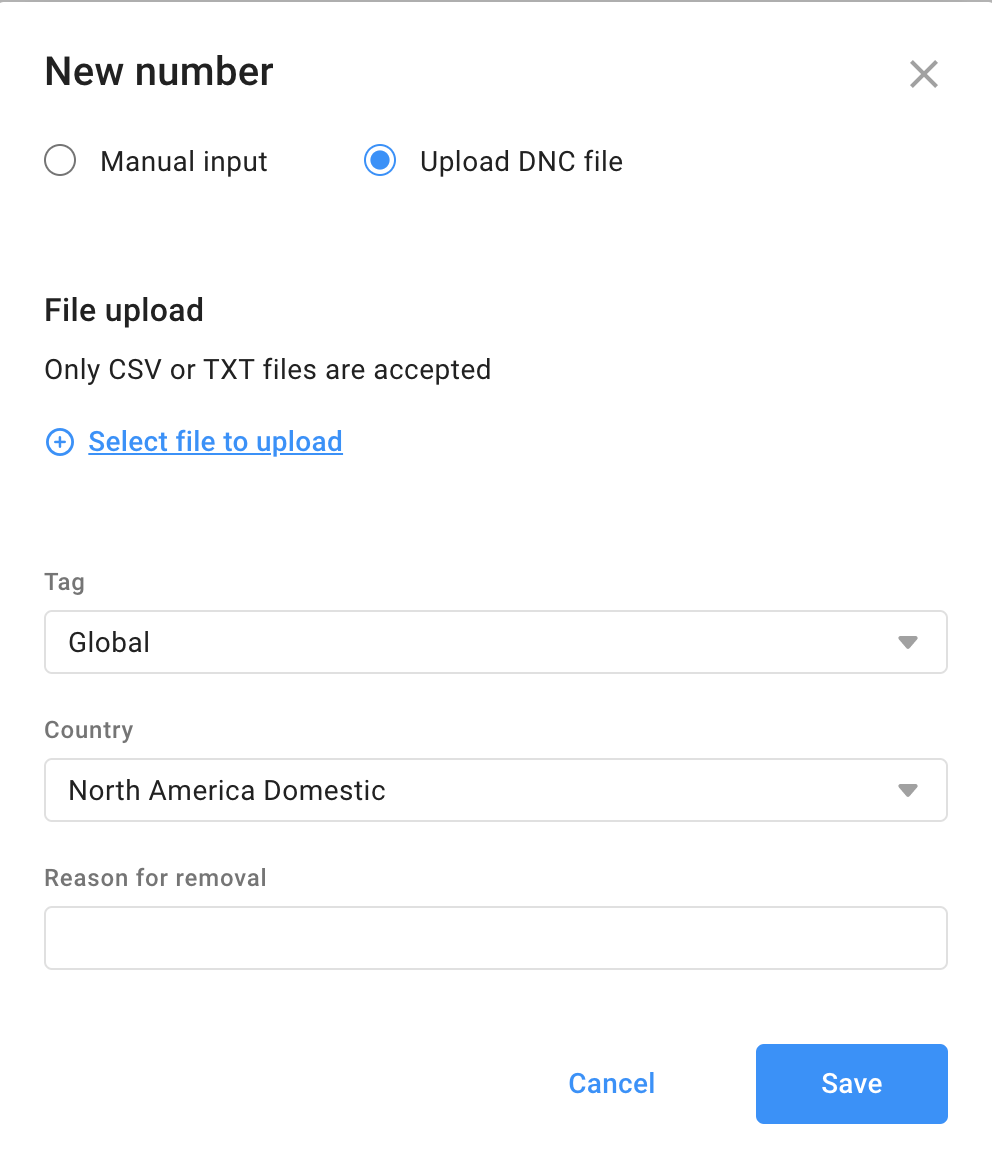The image size is (992, 1170).
Task: Click the Save button
Action: (851, 1083)
